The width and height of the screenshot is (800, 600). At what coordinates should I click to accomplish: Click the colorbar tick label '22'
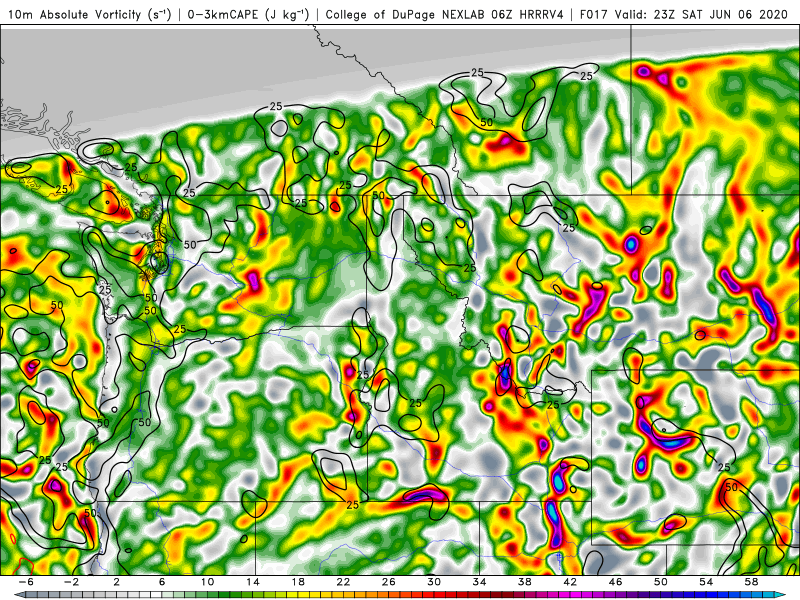pos(343,582)
